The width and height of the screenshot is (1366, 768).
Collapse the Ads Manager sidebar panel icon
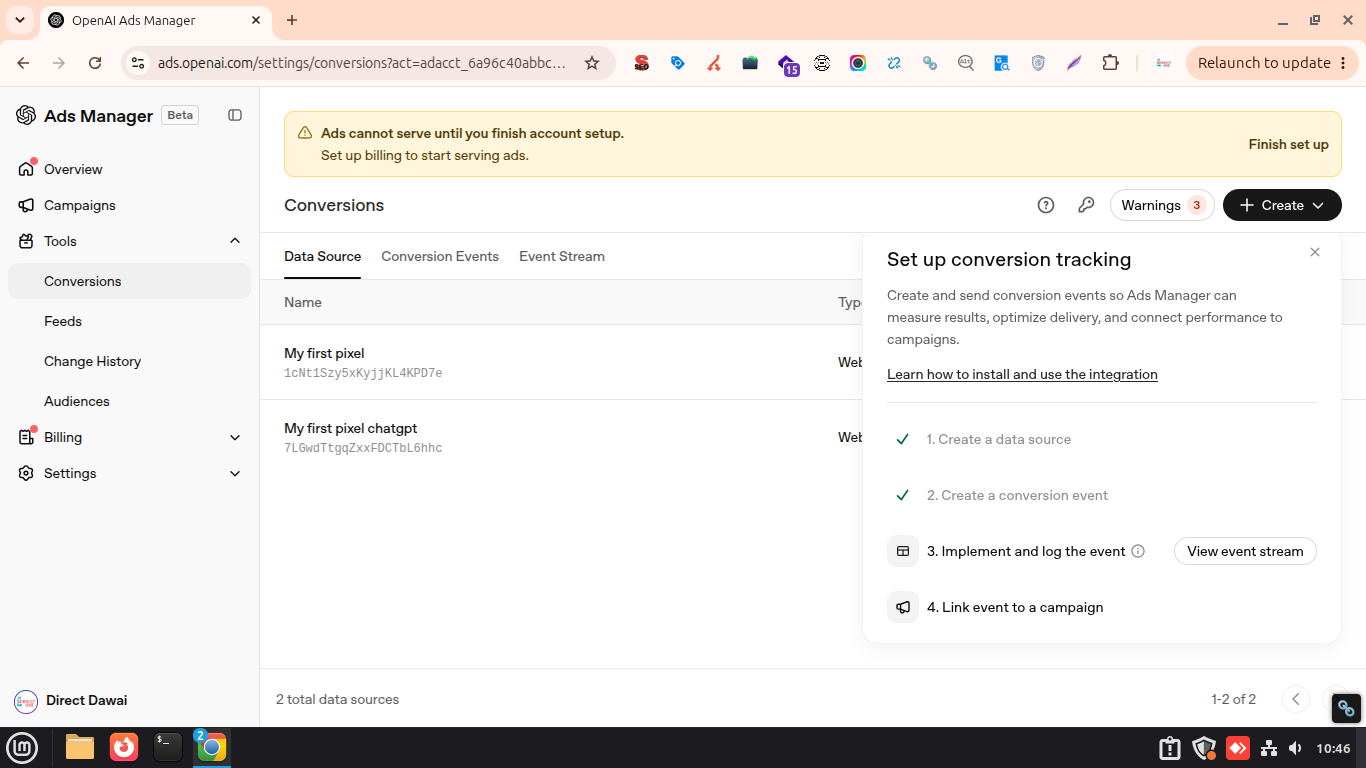(x=235, y=115)
